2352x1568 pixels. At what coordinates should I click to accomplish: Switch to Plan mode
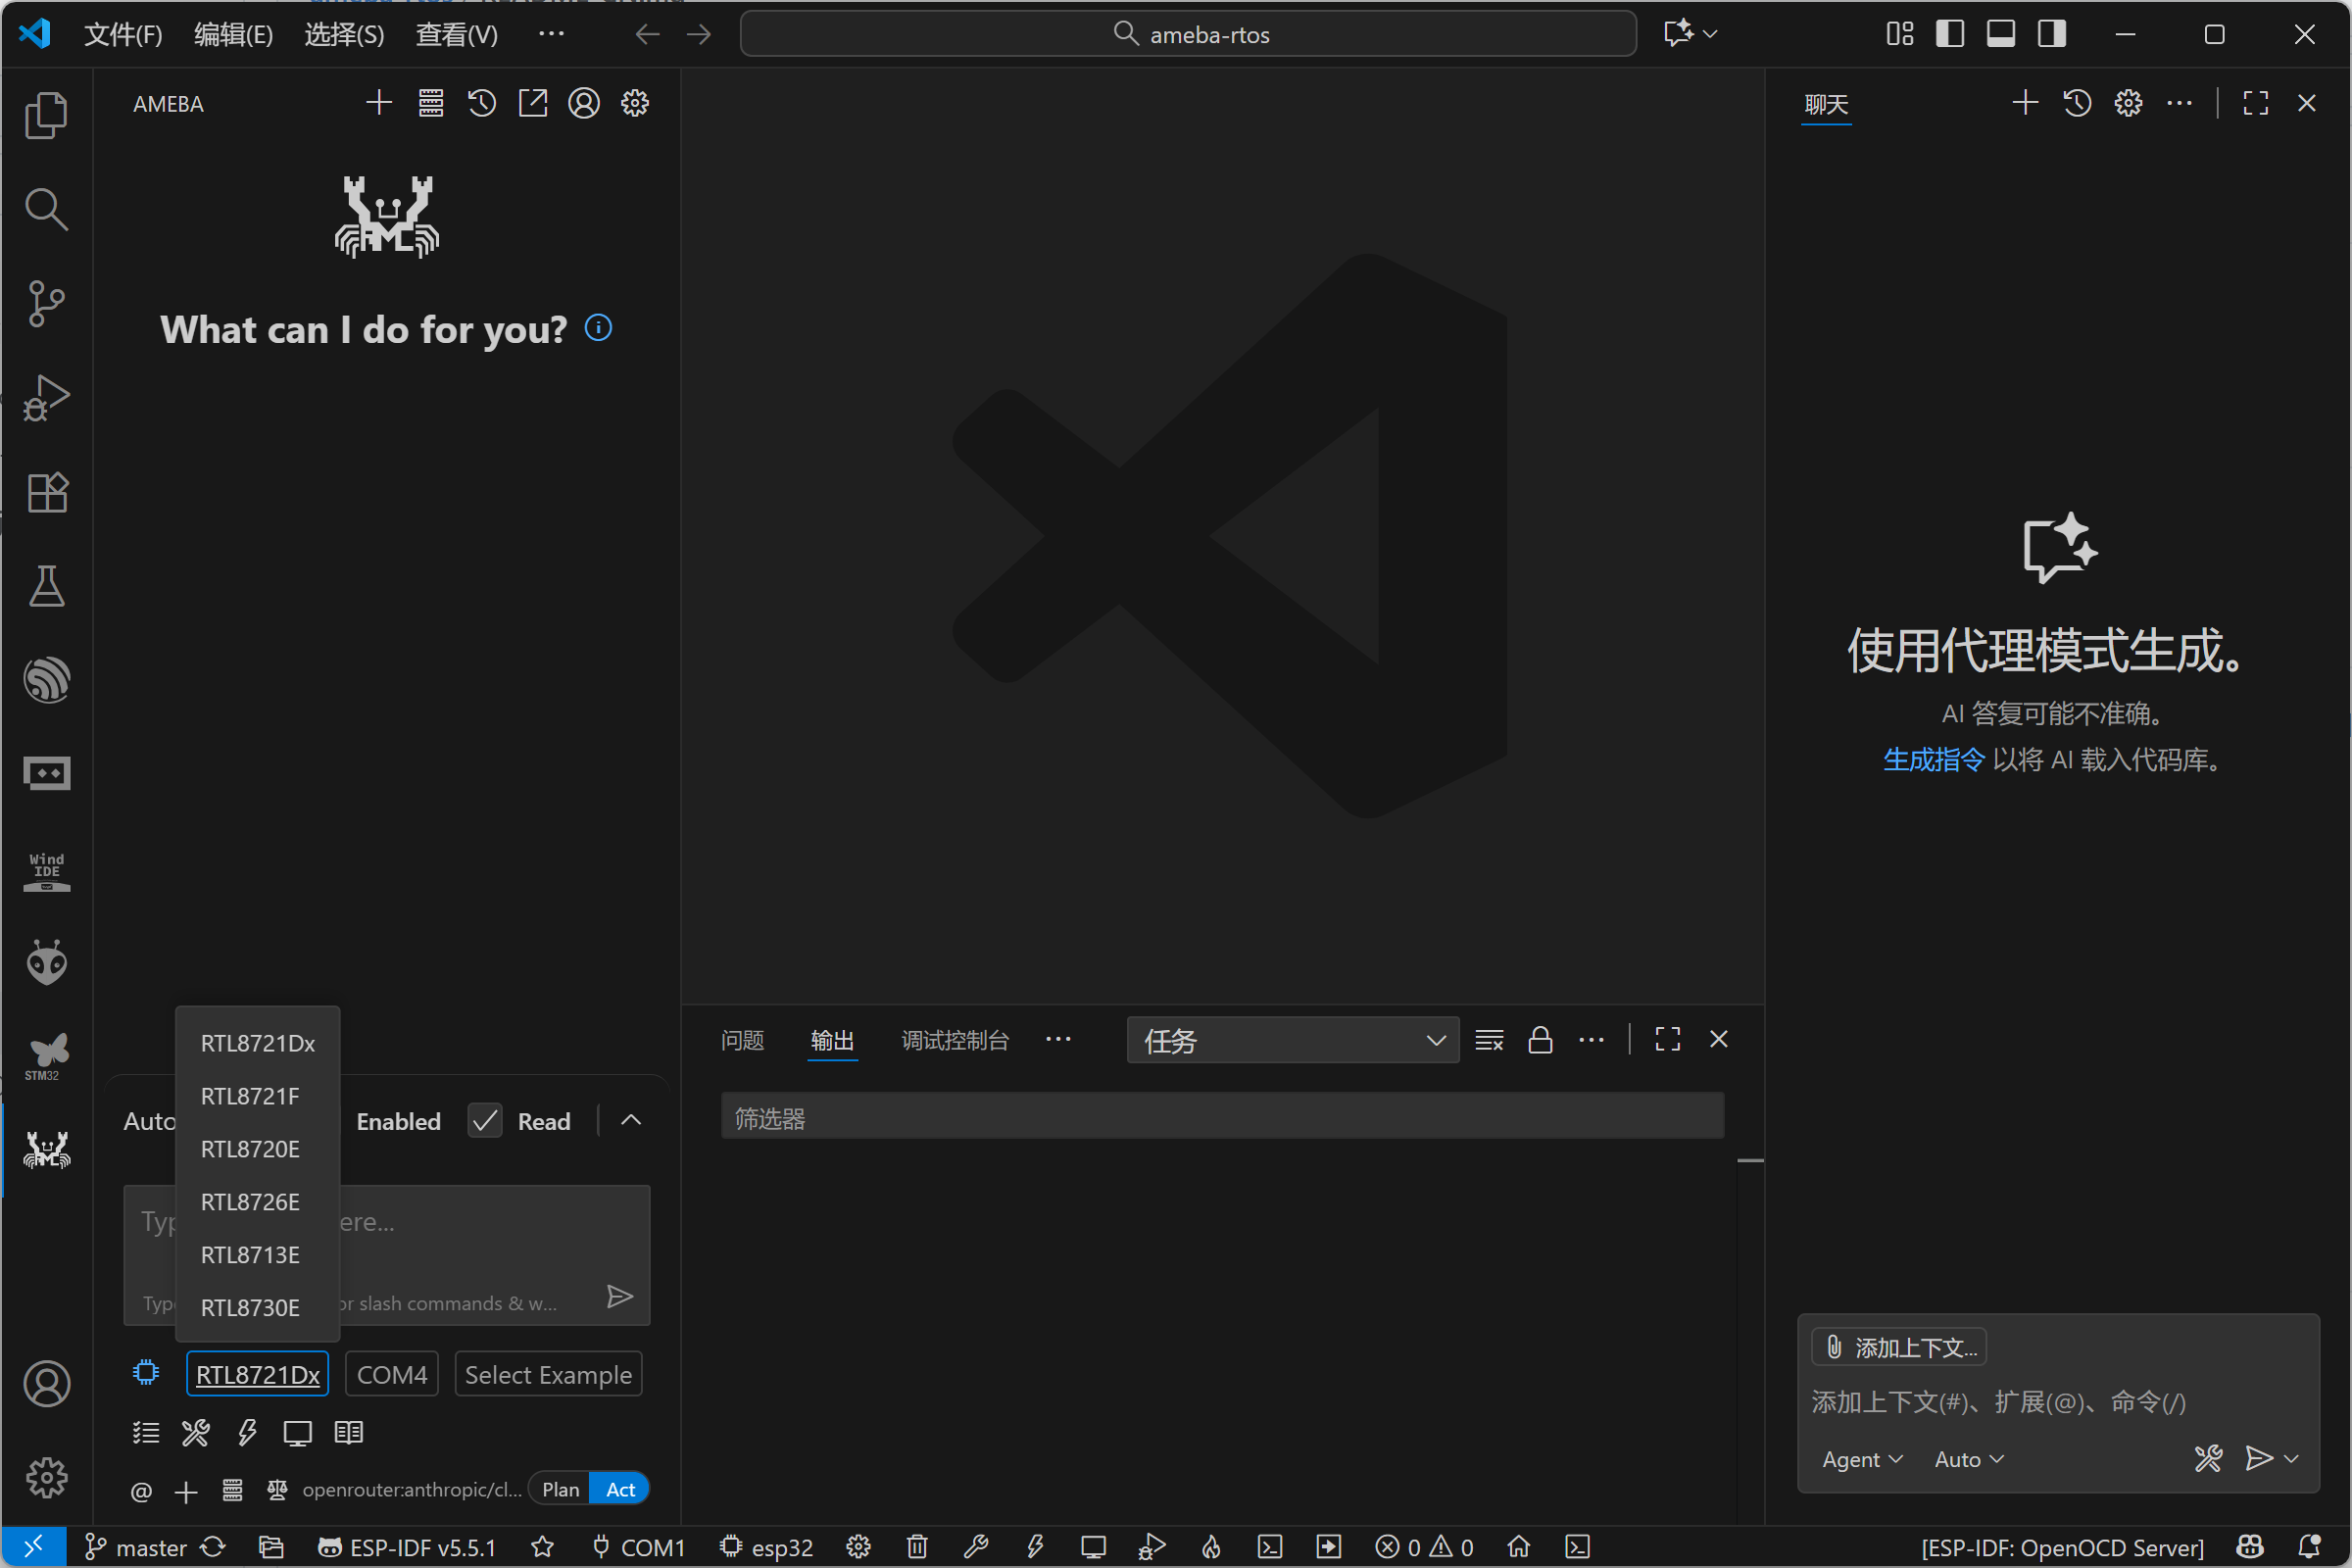pos(560,1489)
